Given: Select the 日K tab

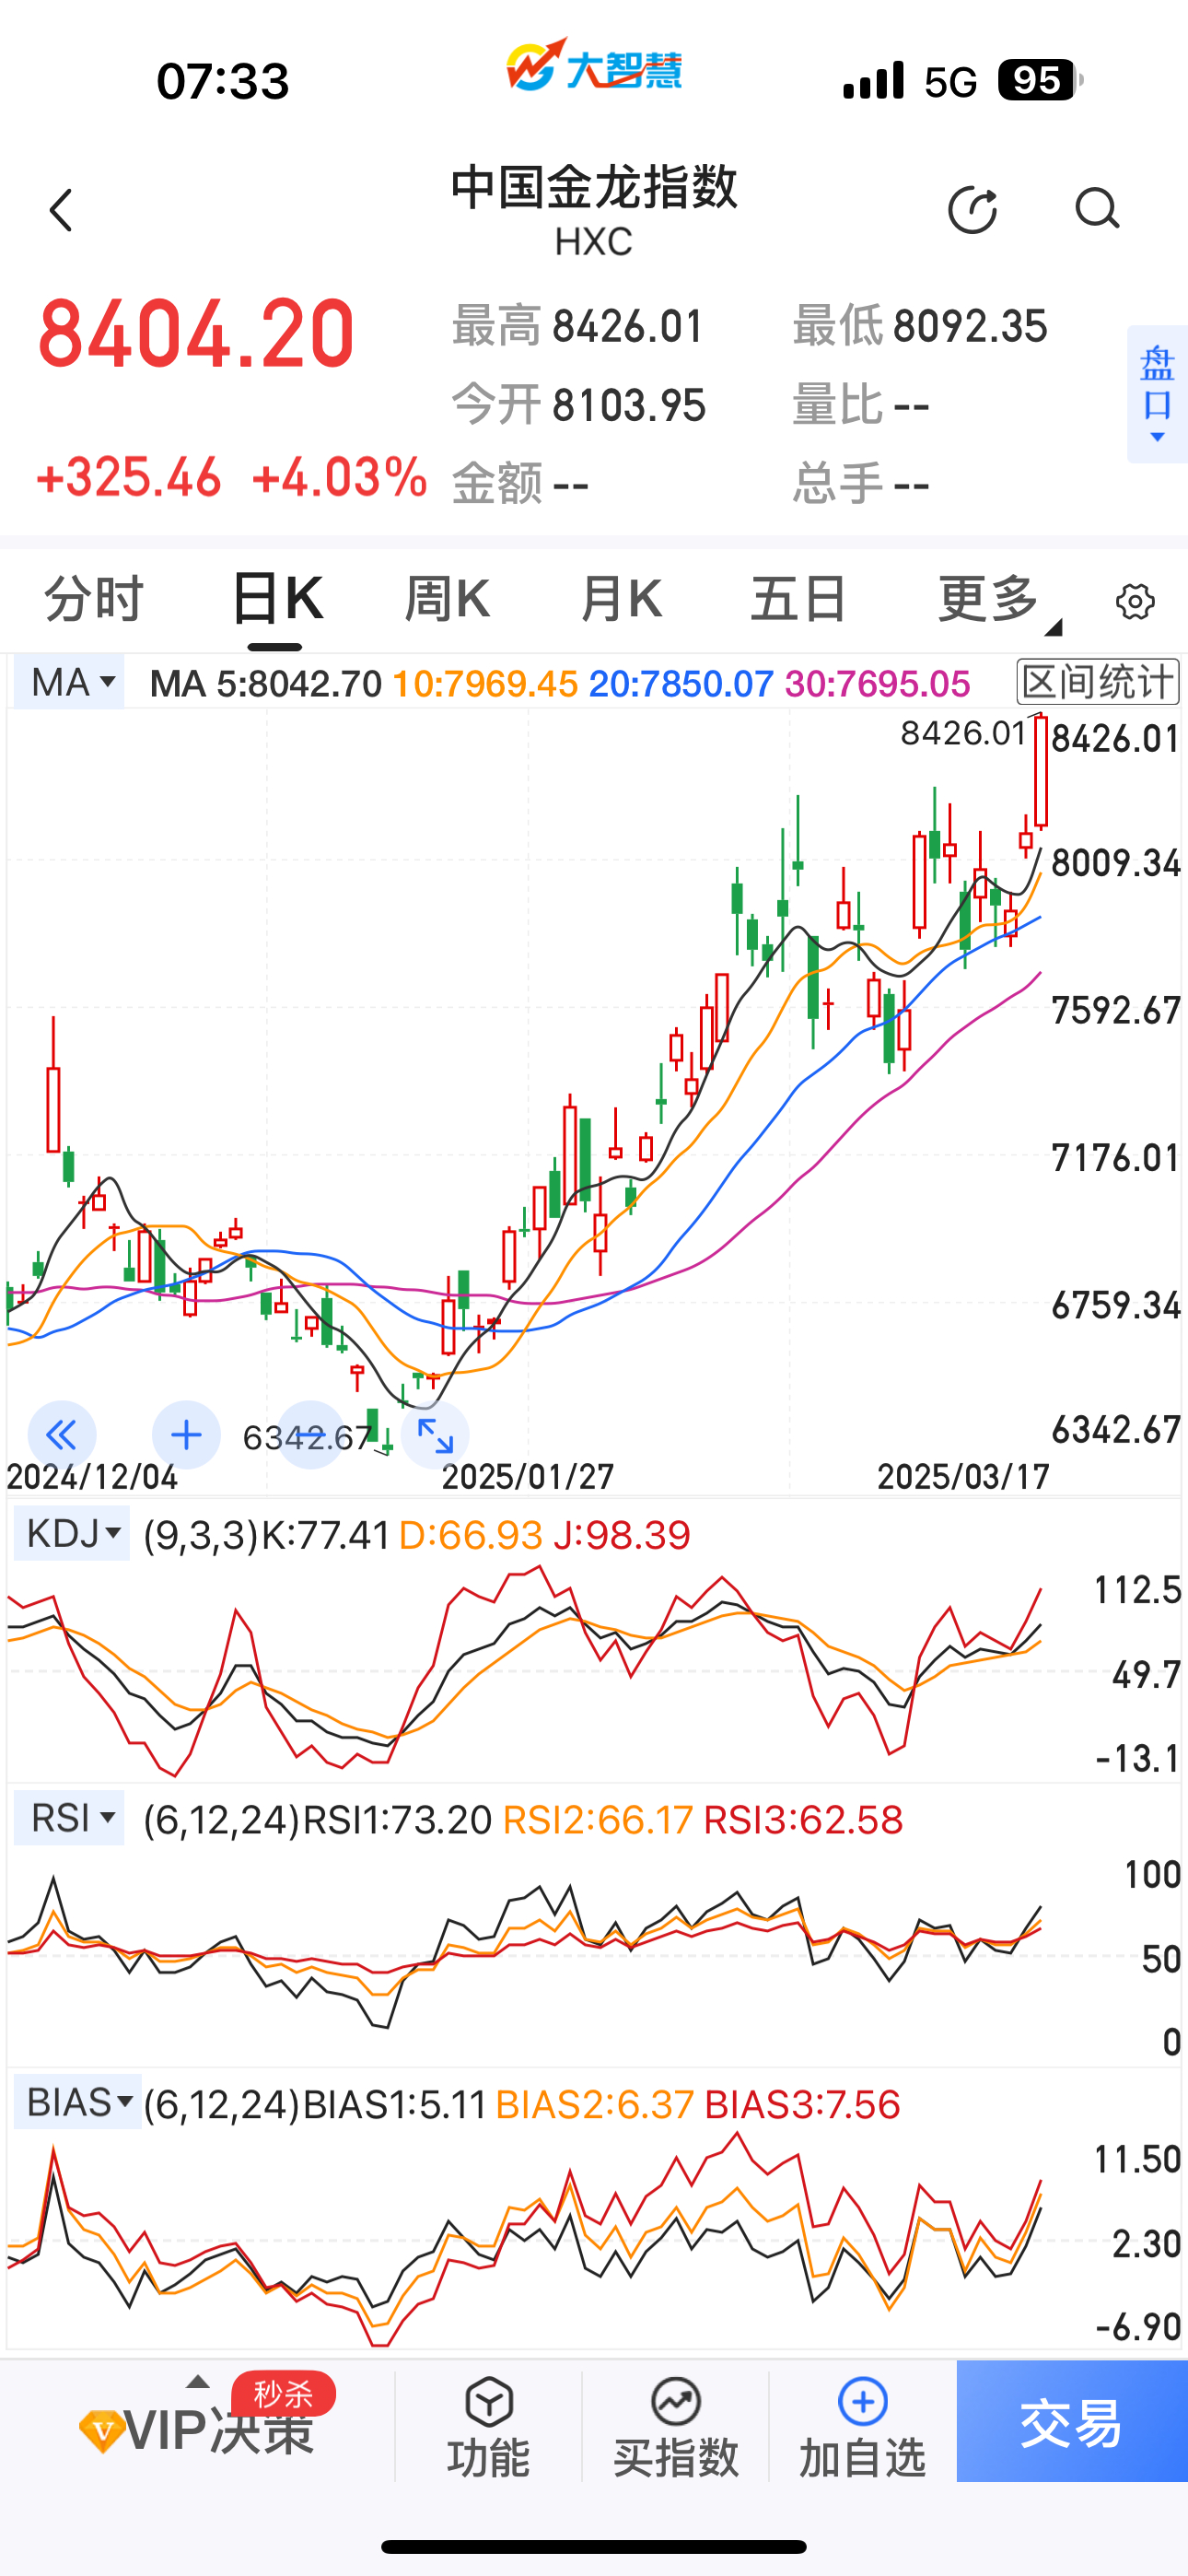Looking at the screenshot, I should [277, 599].
